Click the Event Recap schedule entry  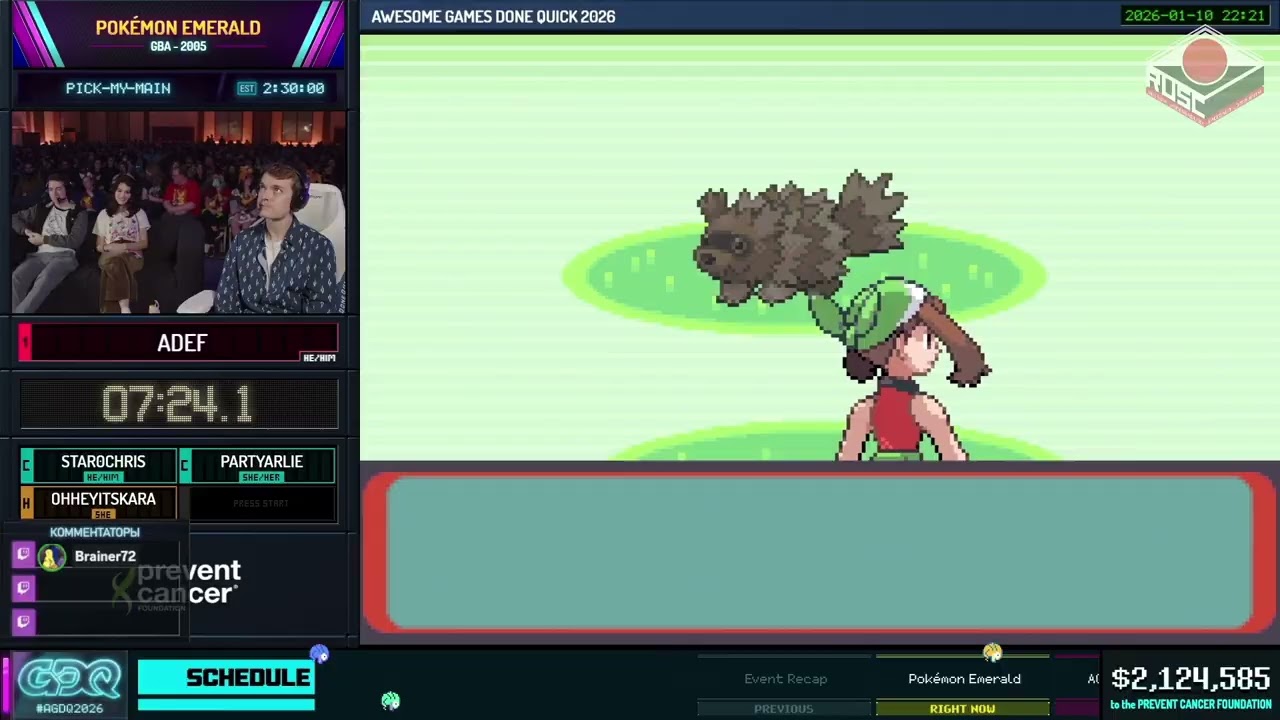pos(785,679)
